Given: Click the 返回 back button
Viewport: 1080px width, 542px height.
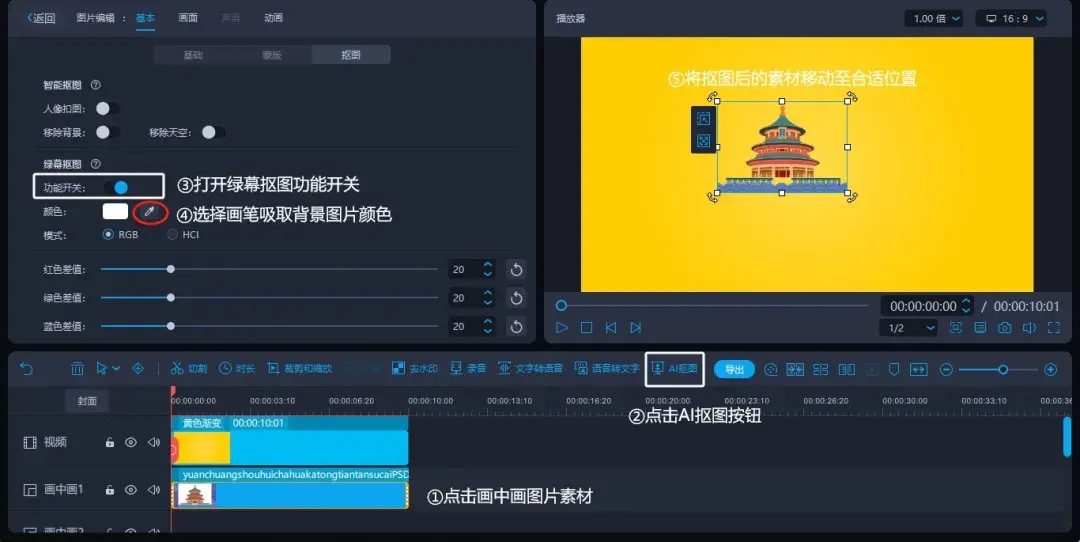Looking at the screenshot, I should 41,18.
